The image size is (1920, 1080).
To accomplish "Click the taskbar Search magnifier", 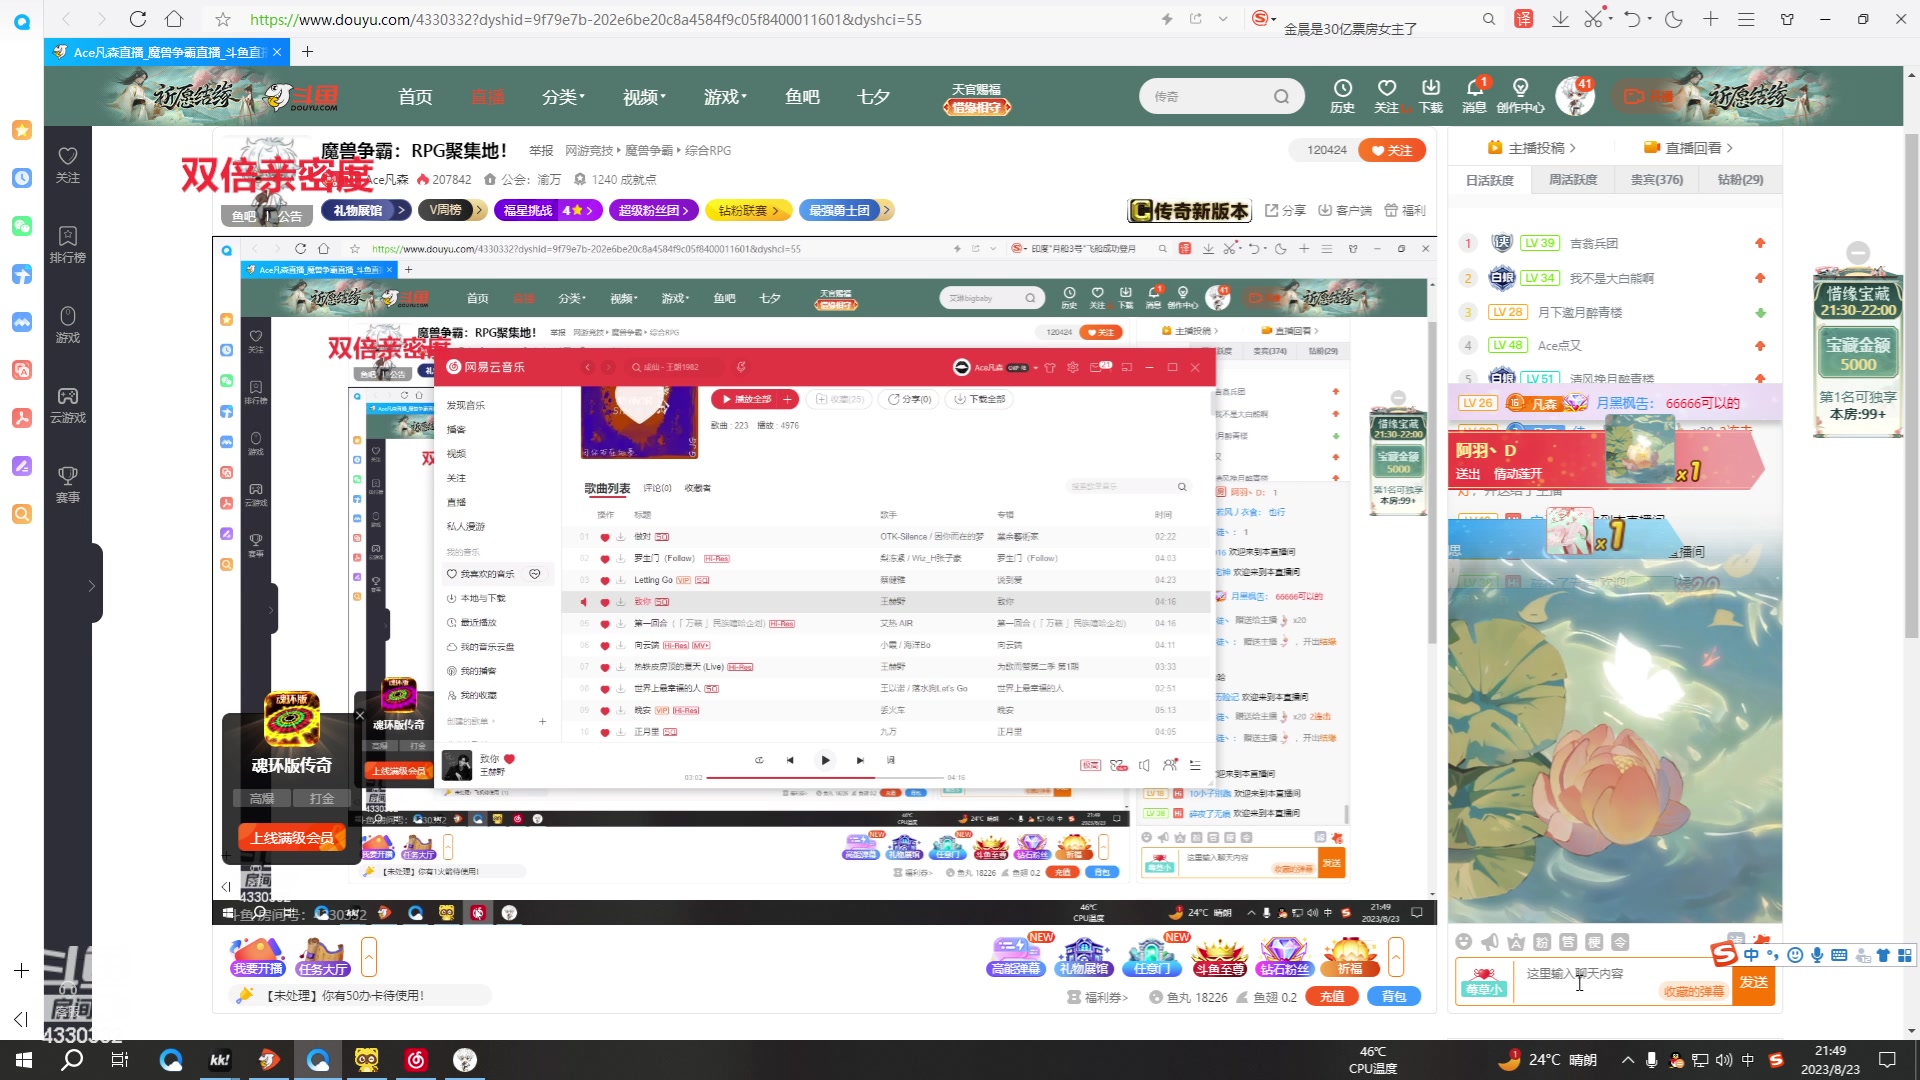I will point(72,1060).
